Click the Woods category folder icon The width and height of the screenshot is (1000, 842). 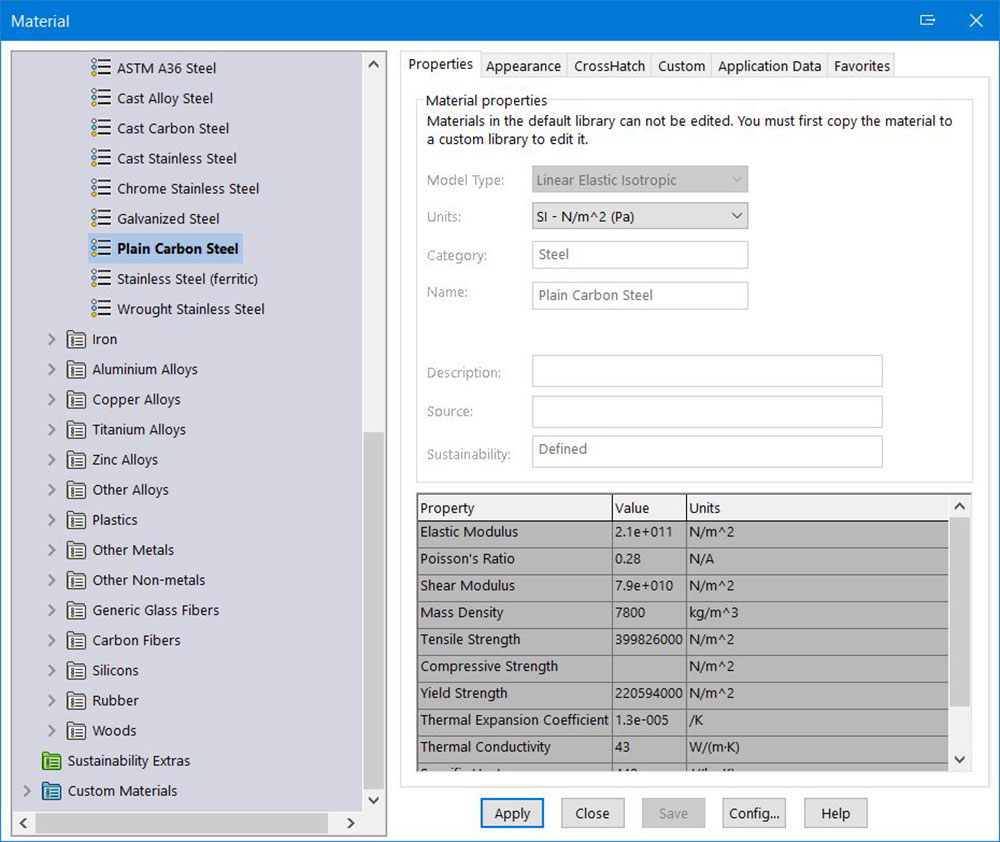click(x=76, y=731)
